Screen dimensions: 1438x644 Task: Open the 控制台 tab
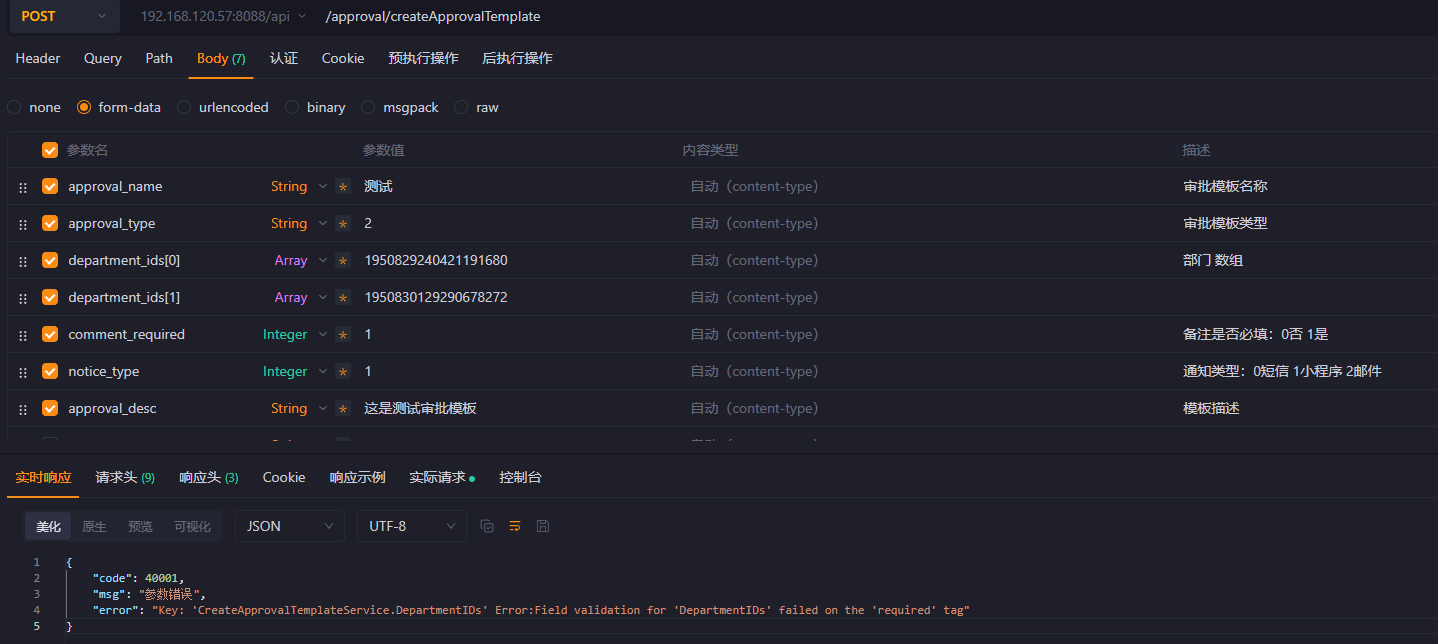click(x=520, y=478)
